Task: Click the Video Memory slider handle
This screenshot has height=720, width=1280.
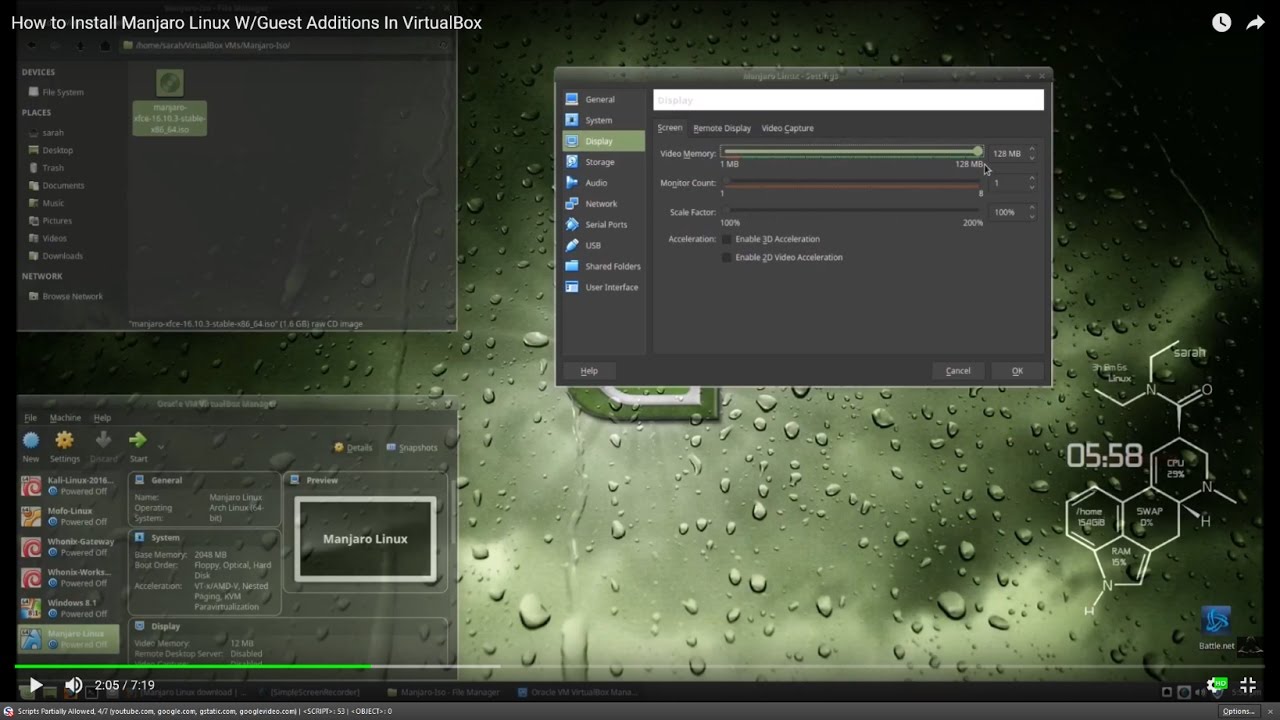Action: point(977,152)
